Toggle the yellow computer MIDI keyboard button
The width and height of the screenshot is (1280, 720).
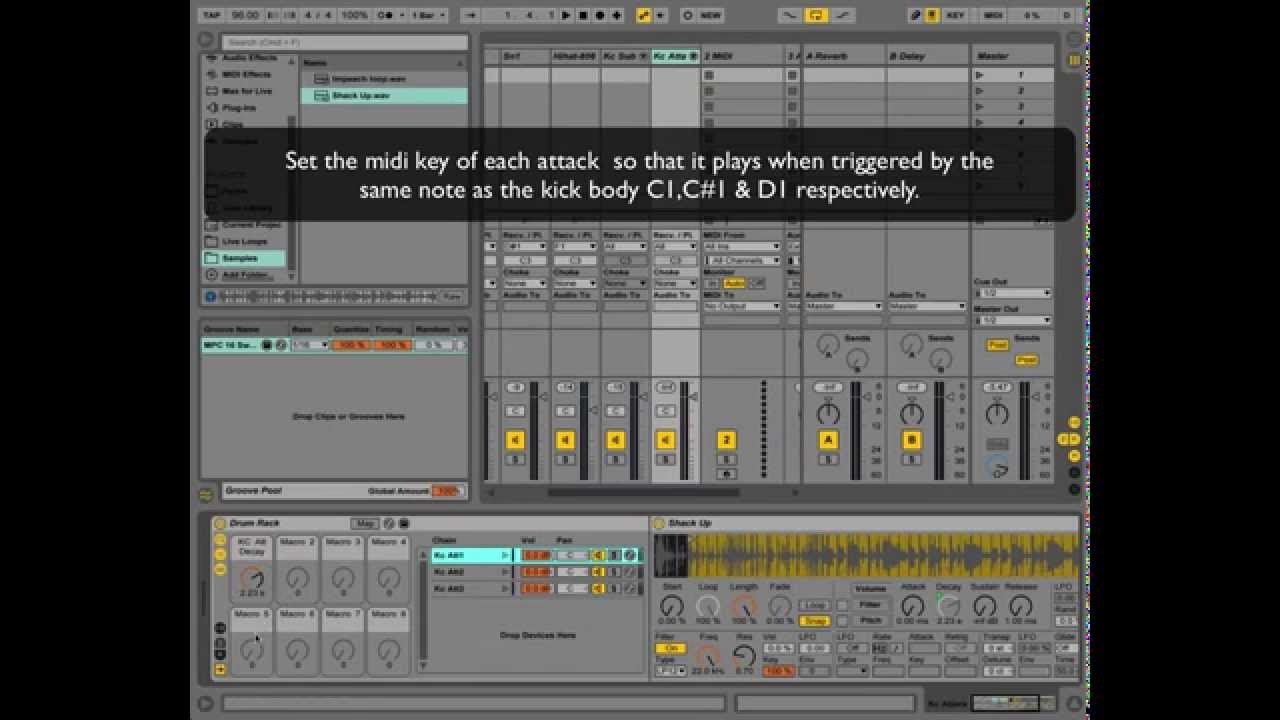932,15
